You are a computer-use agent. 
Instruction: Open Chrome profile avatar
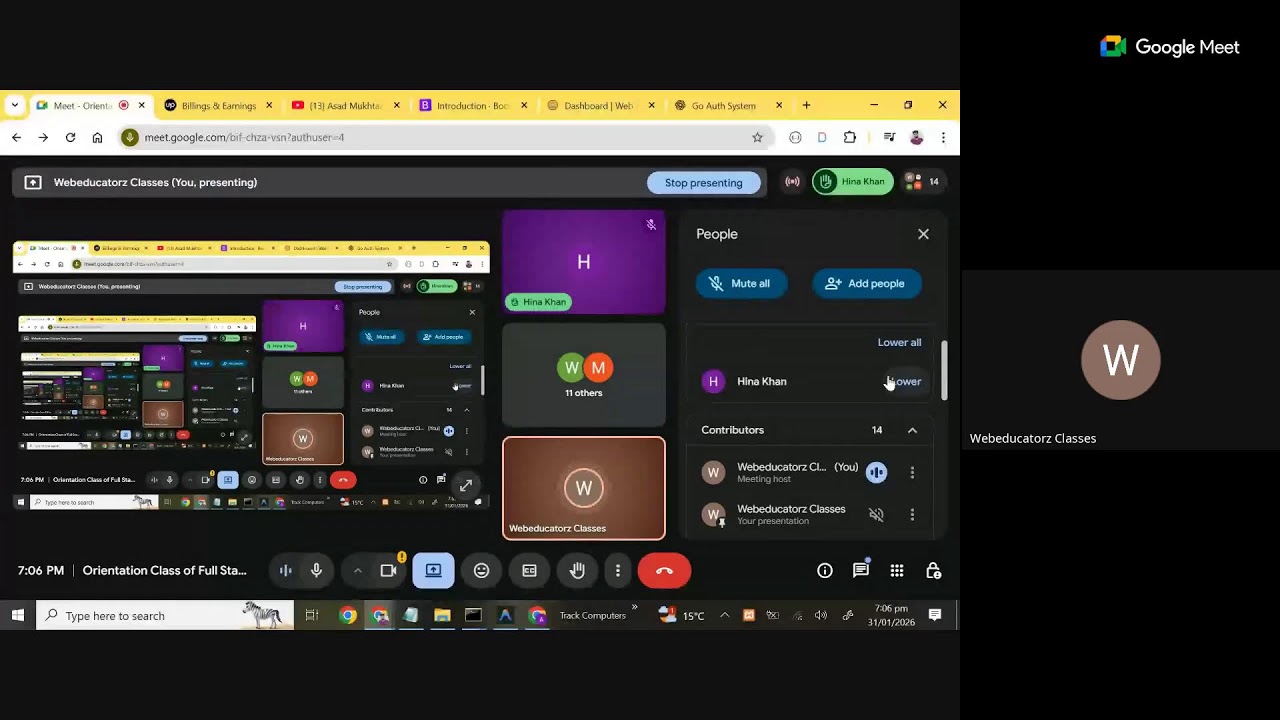[x=916, y=137]
